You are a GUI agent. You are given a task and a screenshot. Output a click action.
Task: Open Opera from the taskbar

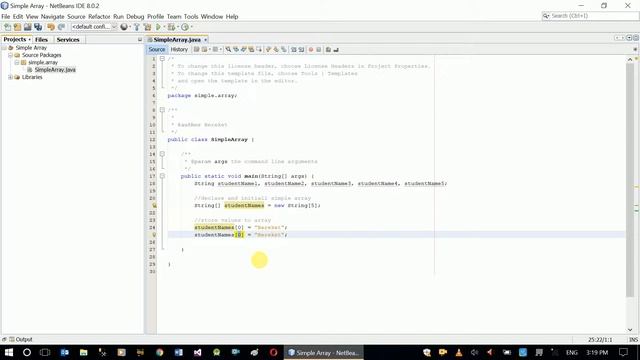273,352
